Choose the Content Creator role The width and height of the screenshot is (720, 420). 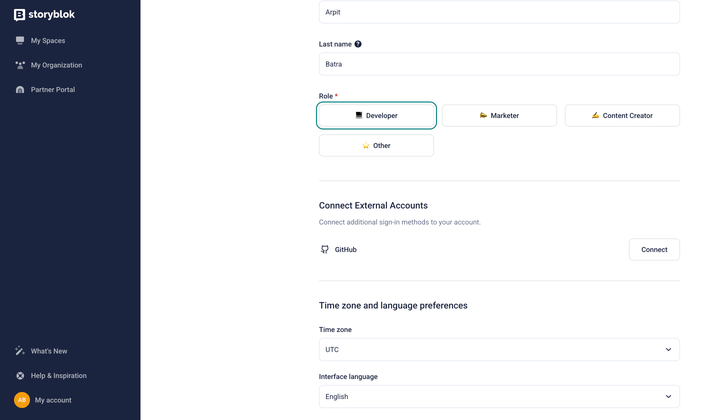(x=622, y=116)
